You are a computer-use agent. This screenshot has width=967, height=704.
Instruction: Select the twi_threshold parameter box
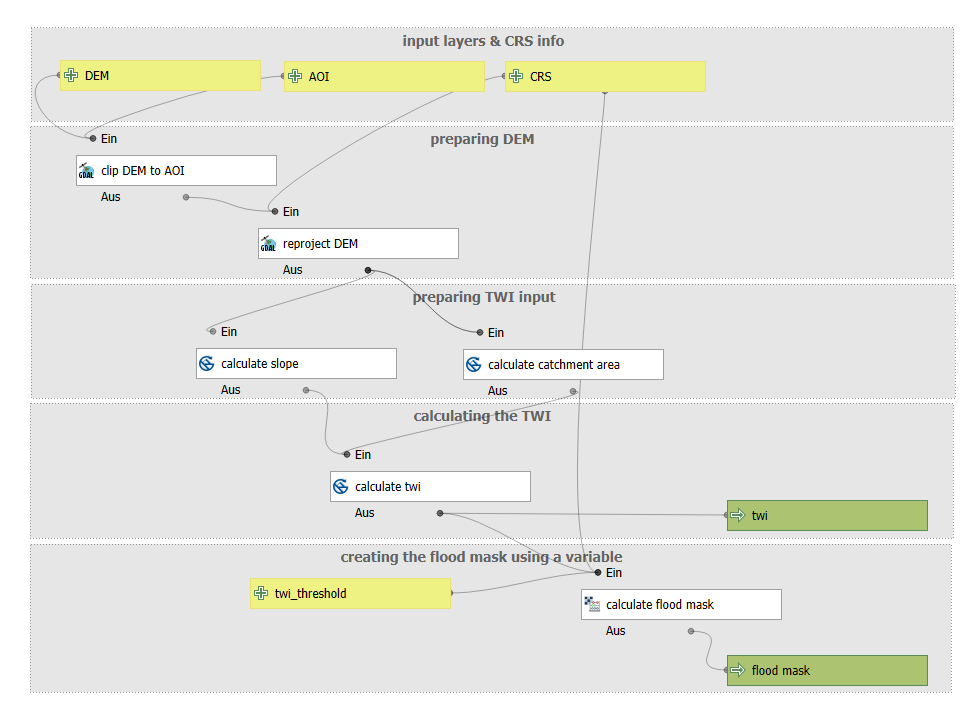[x=350, y=593]
